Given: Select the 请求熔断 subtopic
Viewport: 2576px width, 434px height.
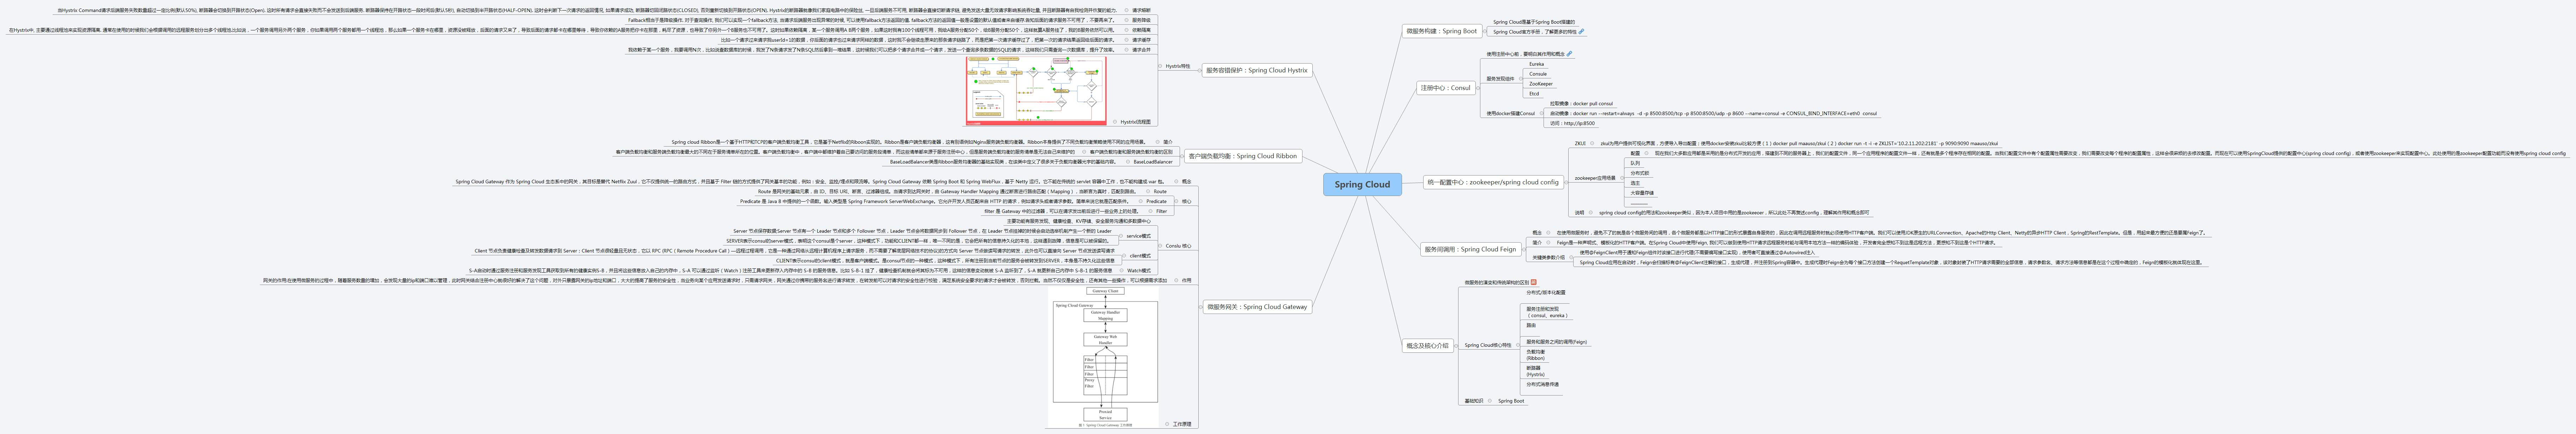Looking at the screenshot, I should click(1141, 10).
